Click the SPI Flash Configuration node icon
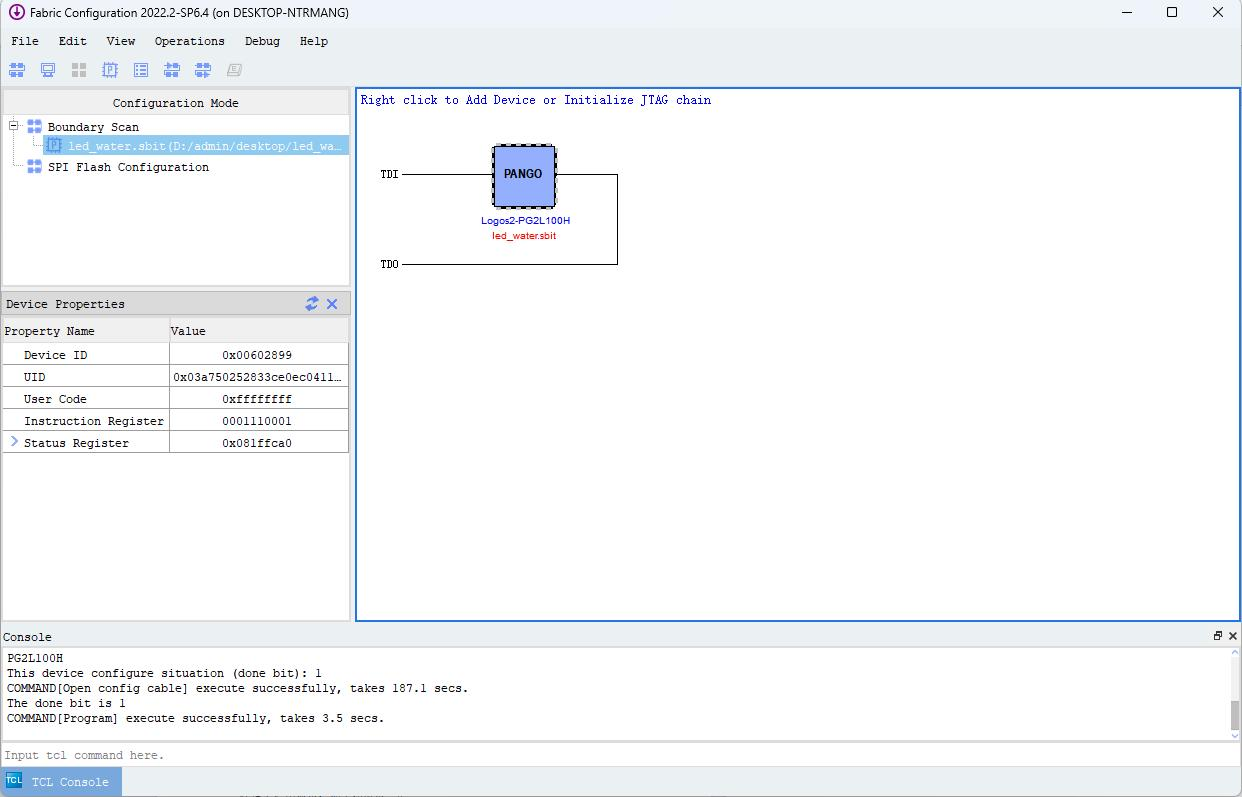This screenshot has height=797, width=1242. click(34, 166)
